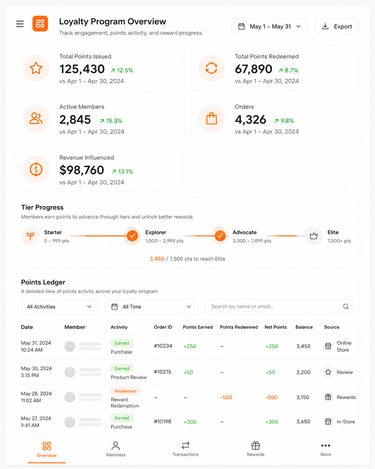Open the May 1 – May 31 date range dropdown
This screenshot has height=469, width=375.
tap(269, 26)
